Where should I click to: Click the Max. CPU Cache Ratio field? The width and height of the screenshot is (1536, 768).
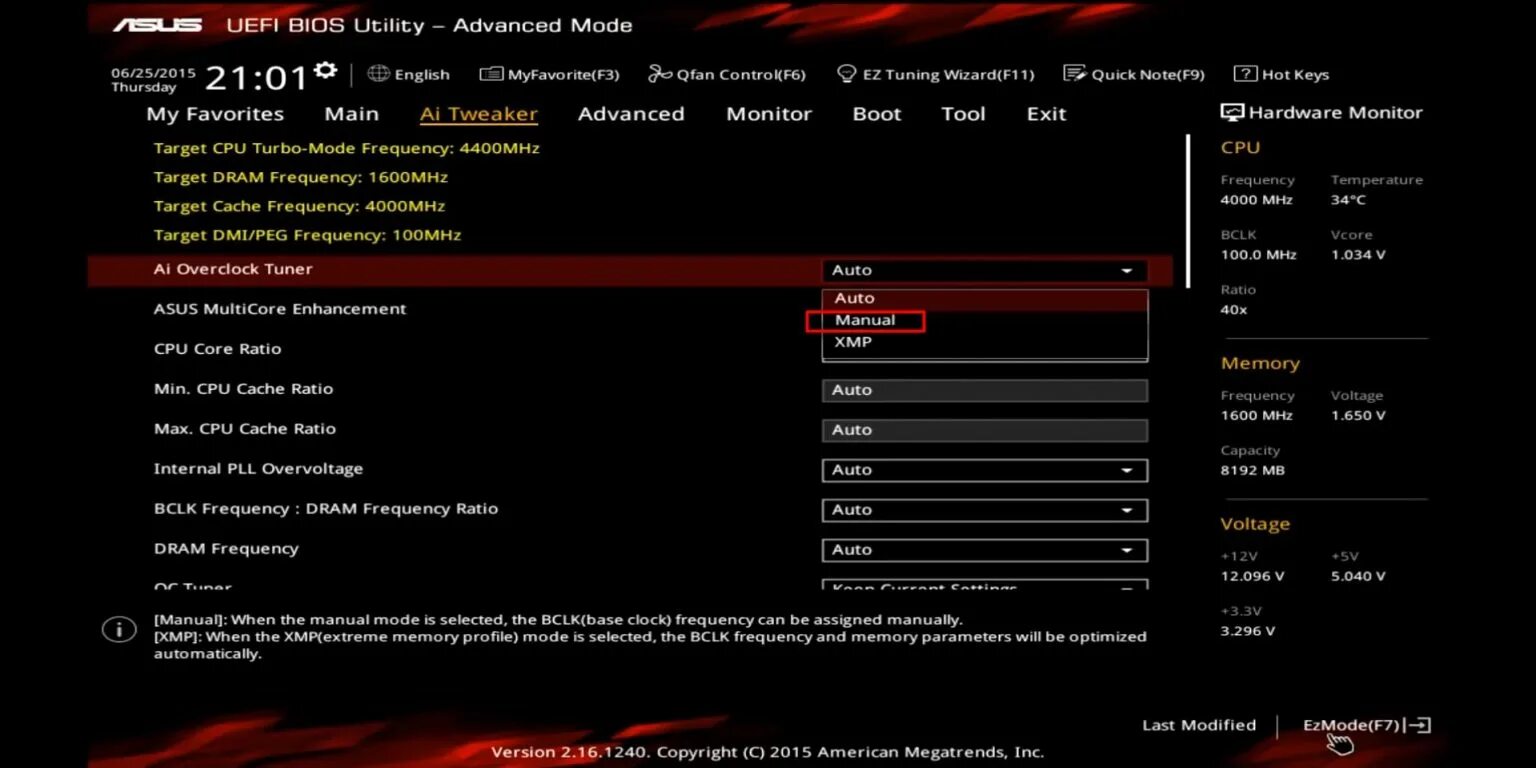tap(984, 430)
